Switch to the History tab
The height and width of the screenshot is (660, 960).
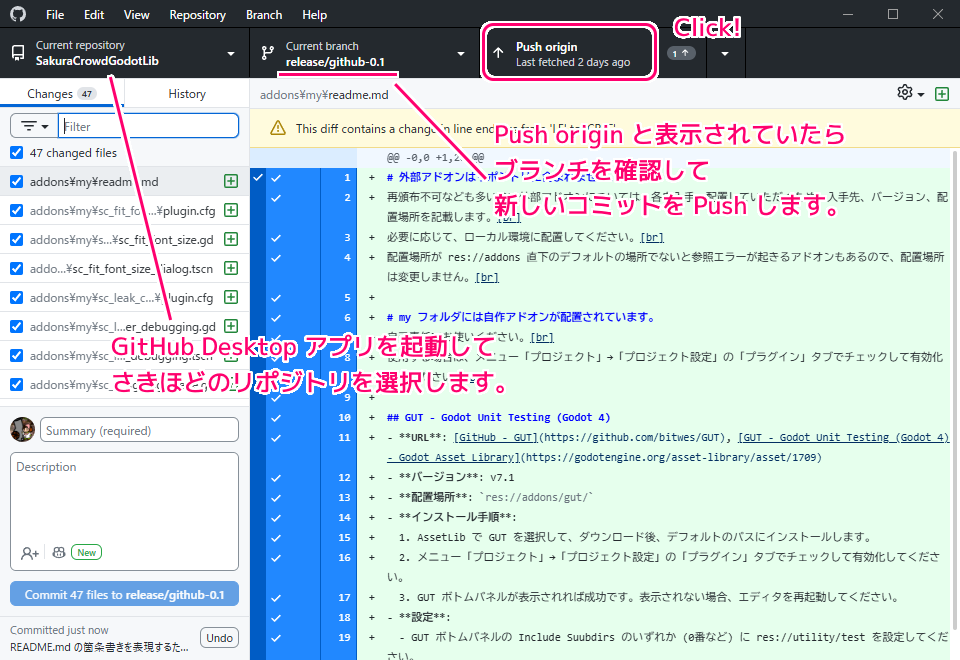(187, 94)
